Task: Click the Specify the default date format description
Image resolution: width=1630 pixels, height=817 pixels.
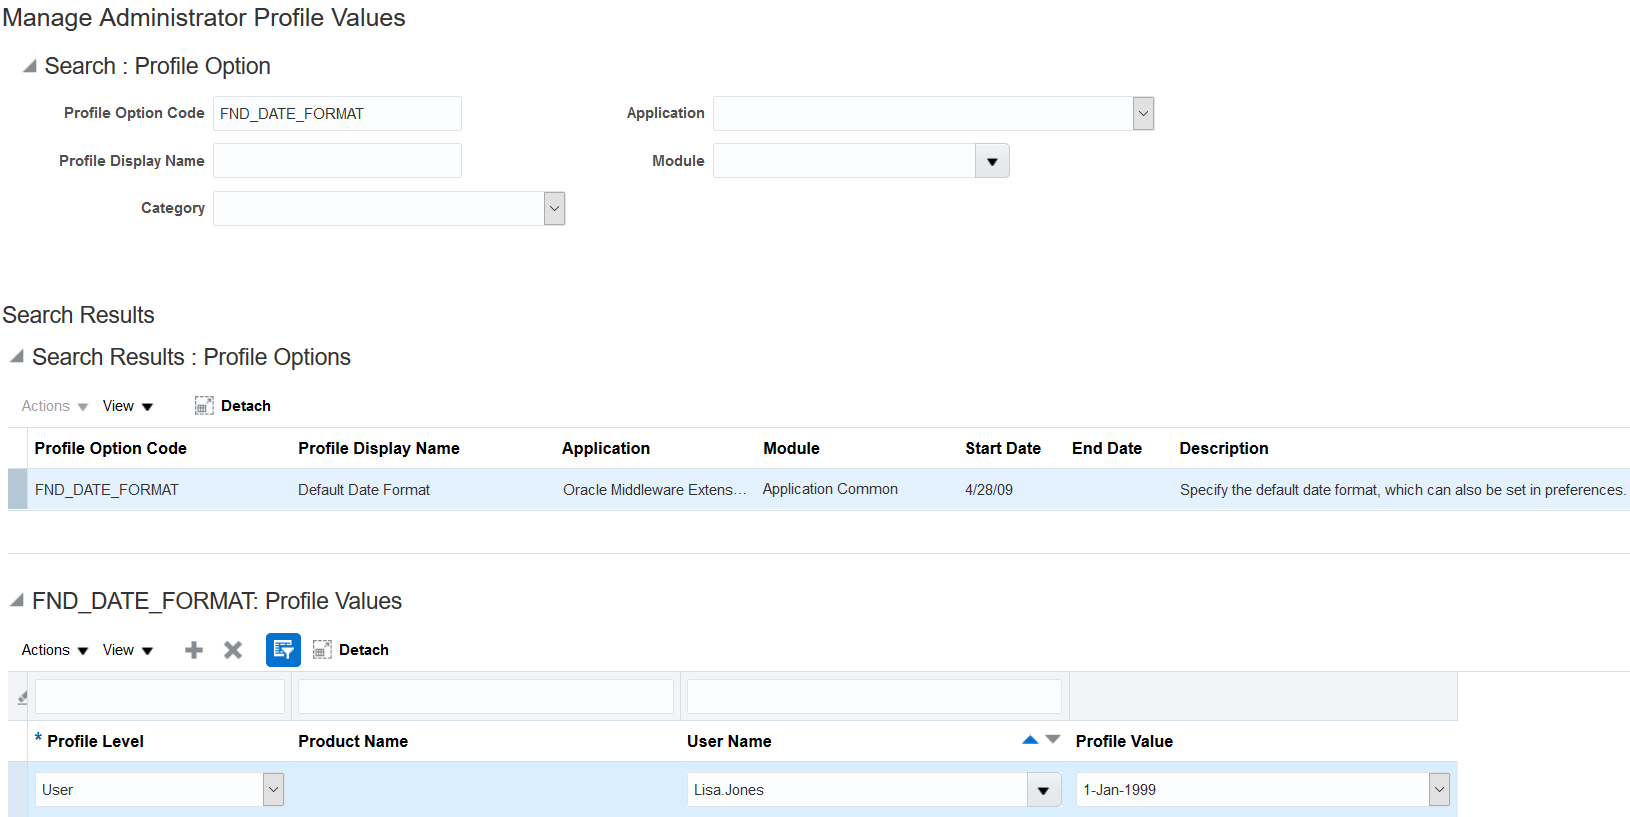Action: coord(1403,490)
